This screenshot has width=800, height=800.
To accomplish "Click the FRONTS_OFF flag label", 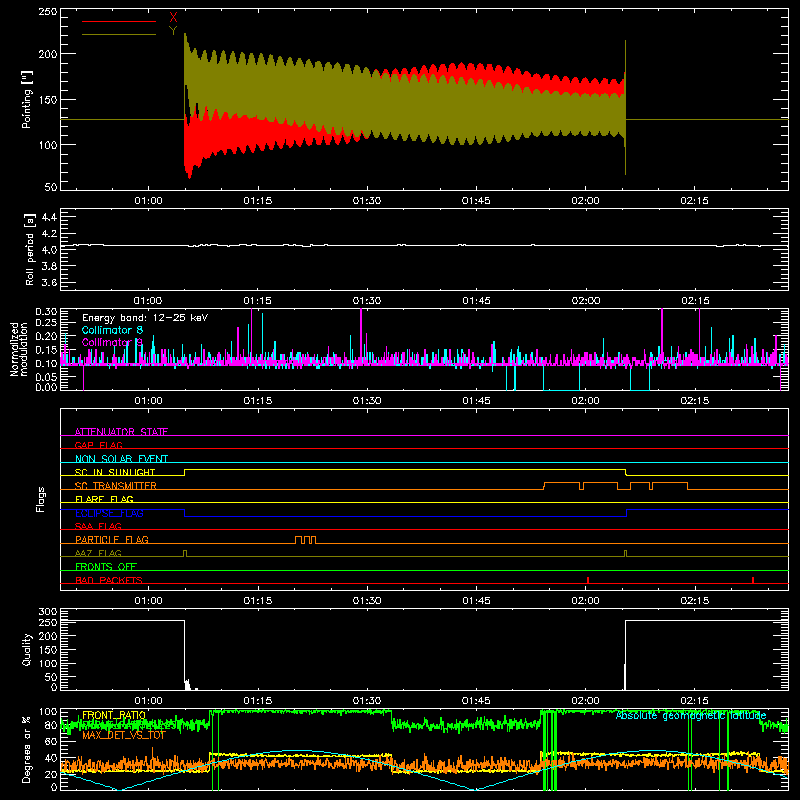I will click(106, 567).
